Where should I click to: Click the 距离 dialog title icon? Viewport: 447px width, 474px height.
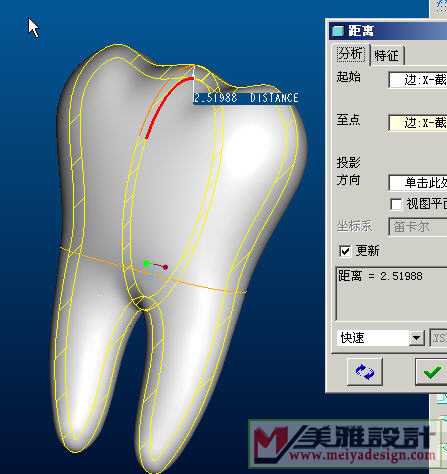click(x=338, y=31)
